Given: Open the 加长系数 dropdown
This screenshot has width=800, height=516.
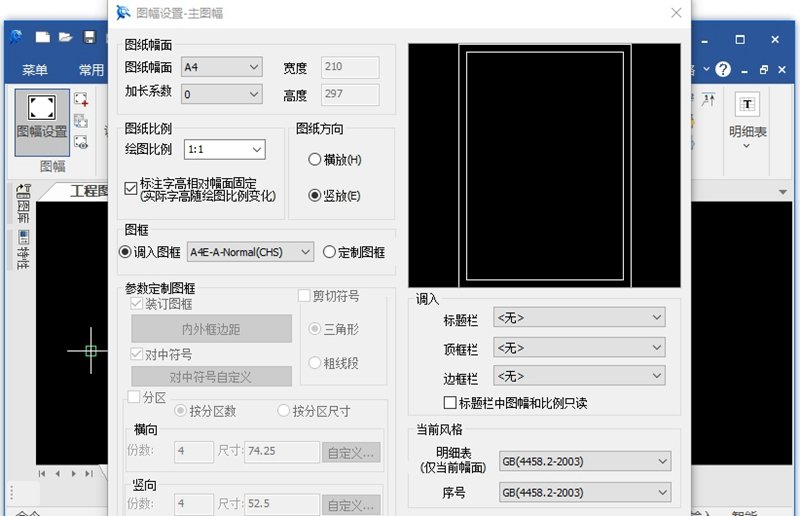Looking at the screenshot, I should [221, 94].
